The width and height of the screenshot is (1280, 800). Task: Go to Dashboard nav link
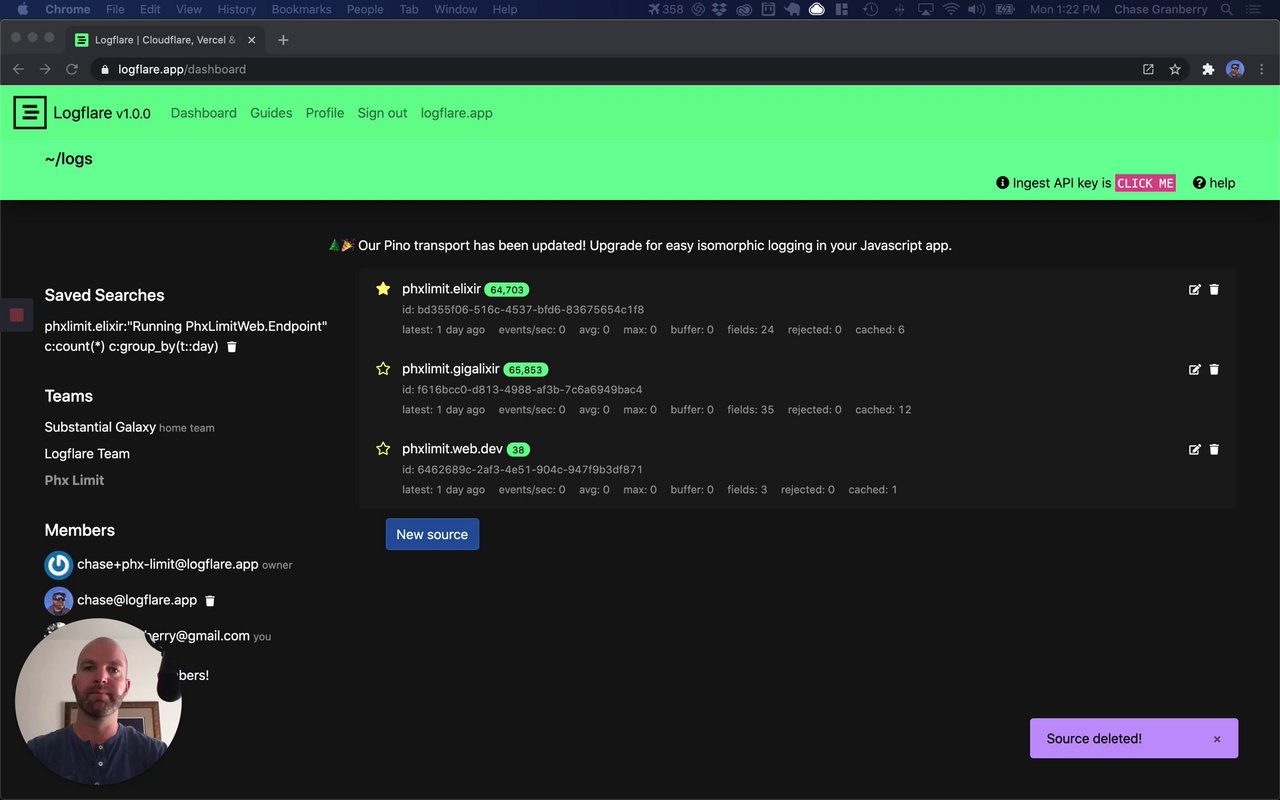(x=204, y=113)
